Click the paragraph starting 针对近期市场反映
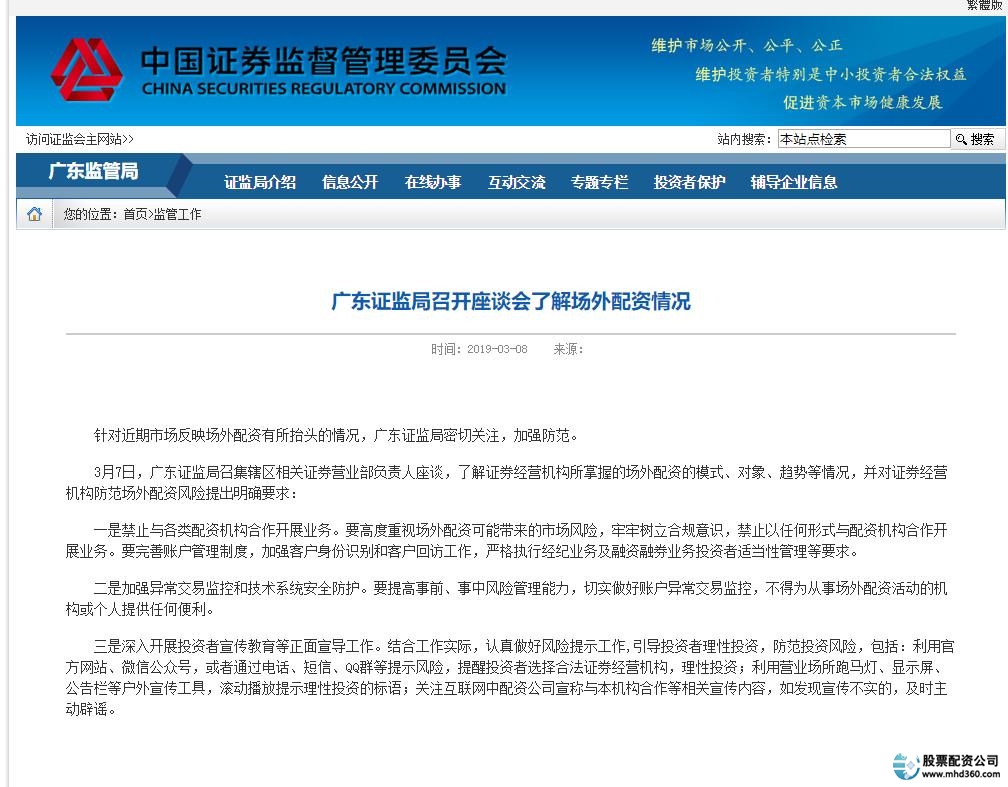Screen dimensions: 1008x787 click(x=336, y=436)
